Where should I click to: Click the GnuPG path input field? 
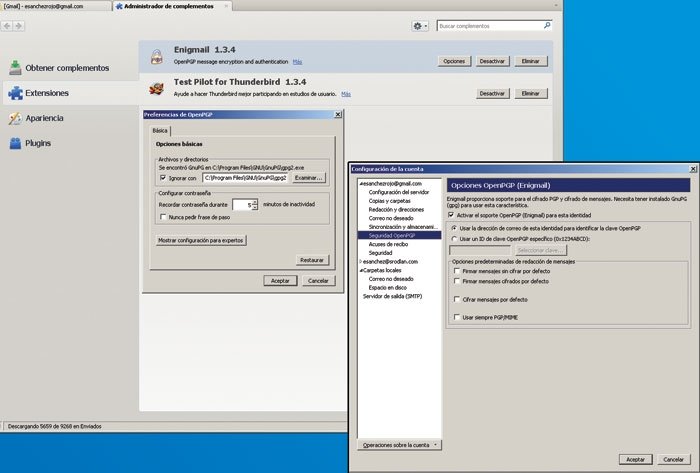click(245, 178)
